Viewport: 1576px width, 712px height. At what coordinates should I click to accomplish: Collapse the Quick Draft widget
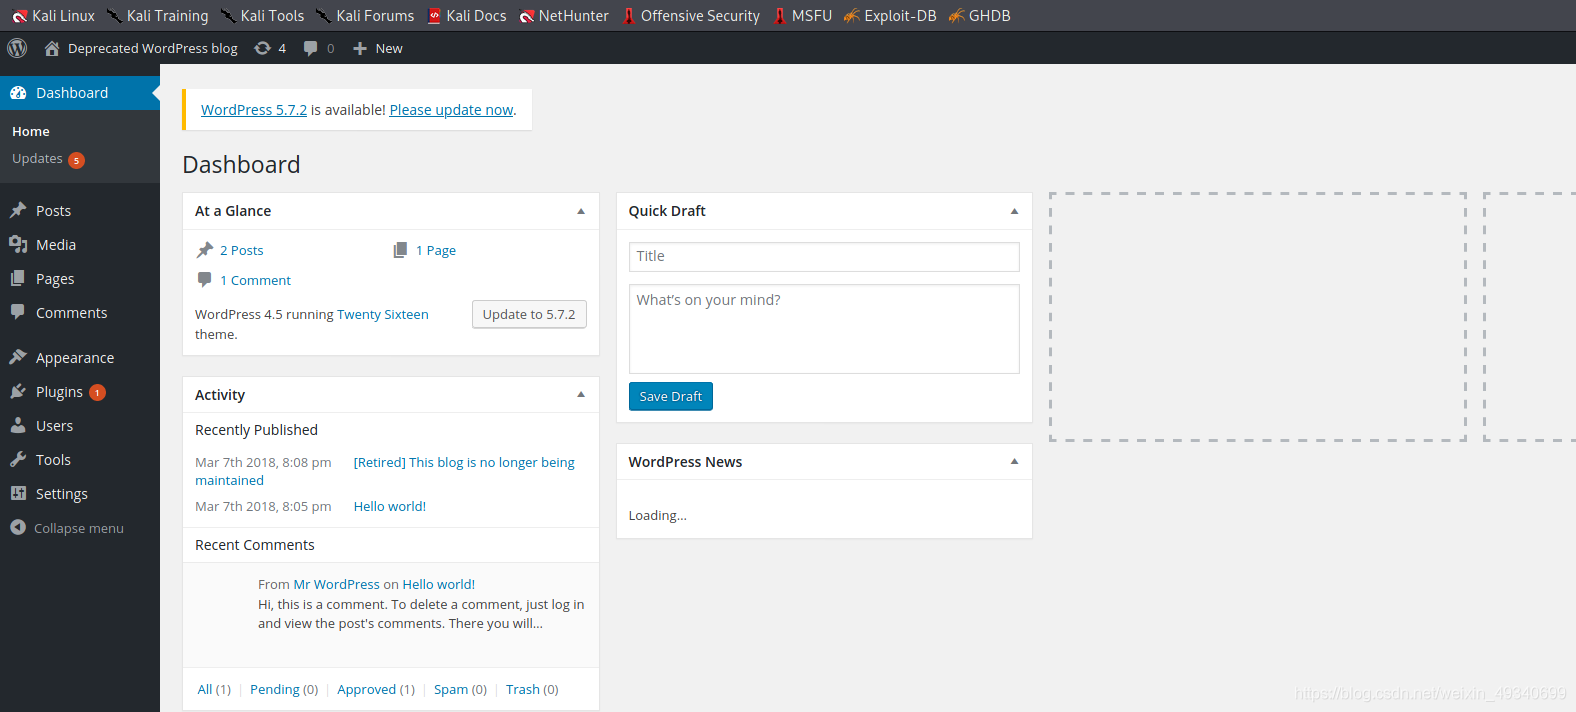tap(1014, 211)
